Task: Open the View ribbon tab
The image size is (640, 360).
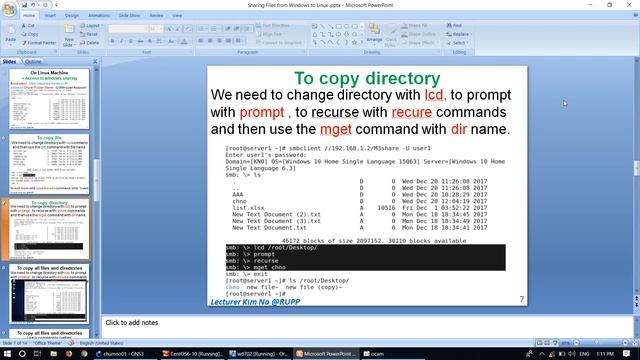Action: coord(177,16)
